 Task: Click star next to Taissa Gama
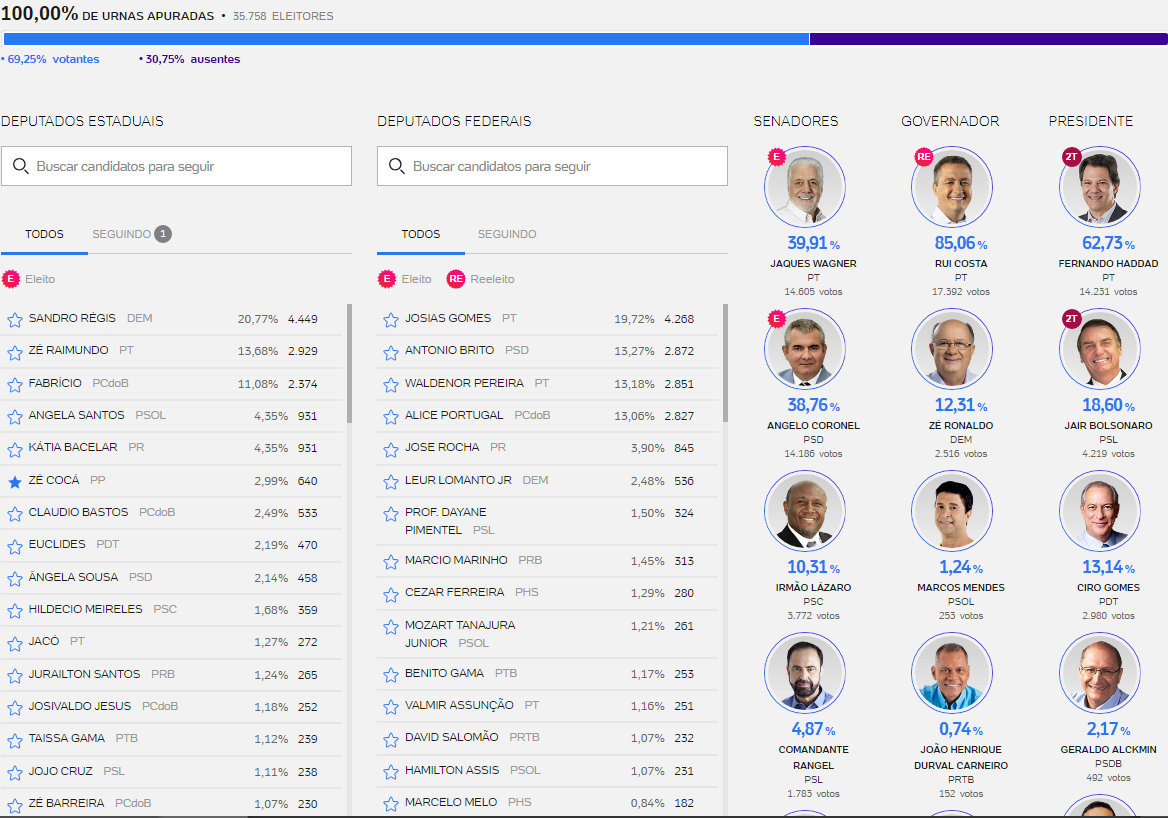15,741
